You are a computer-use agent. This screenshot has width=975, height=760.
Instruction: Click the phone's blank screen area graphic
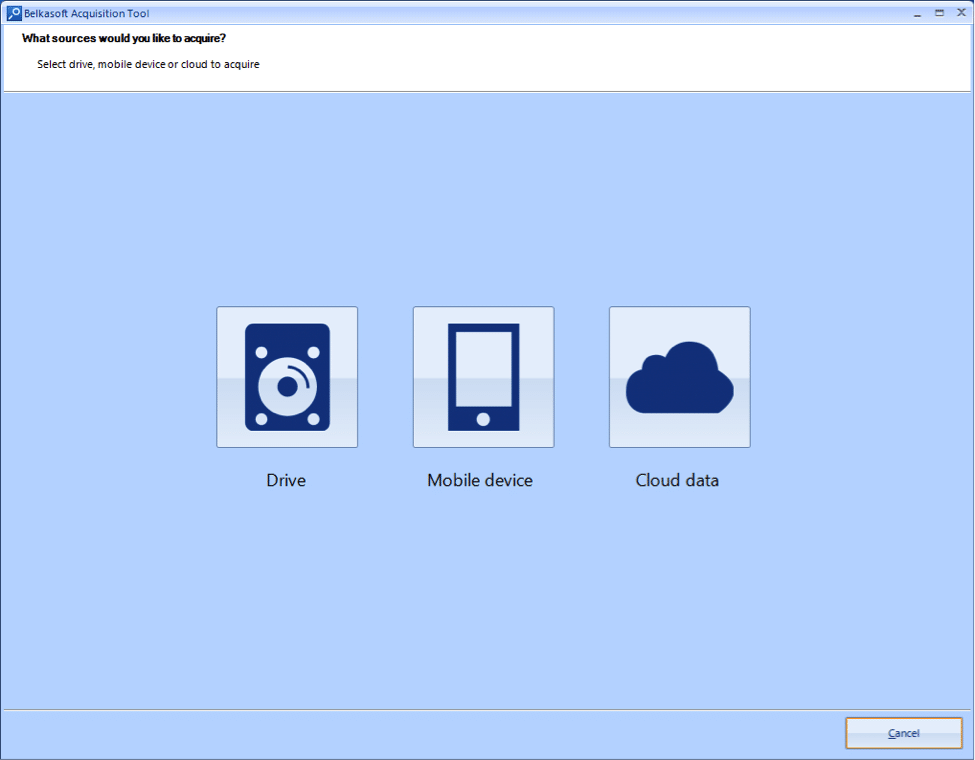tap(484, 368)
